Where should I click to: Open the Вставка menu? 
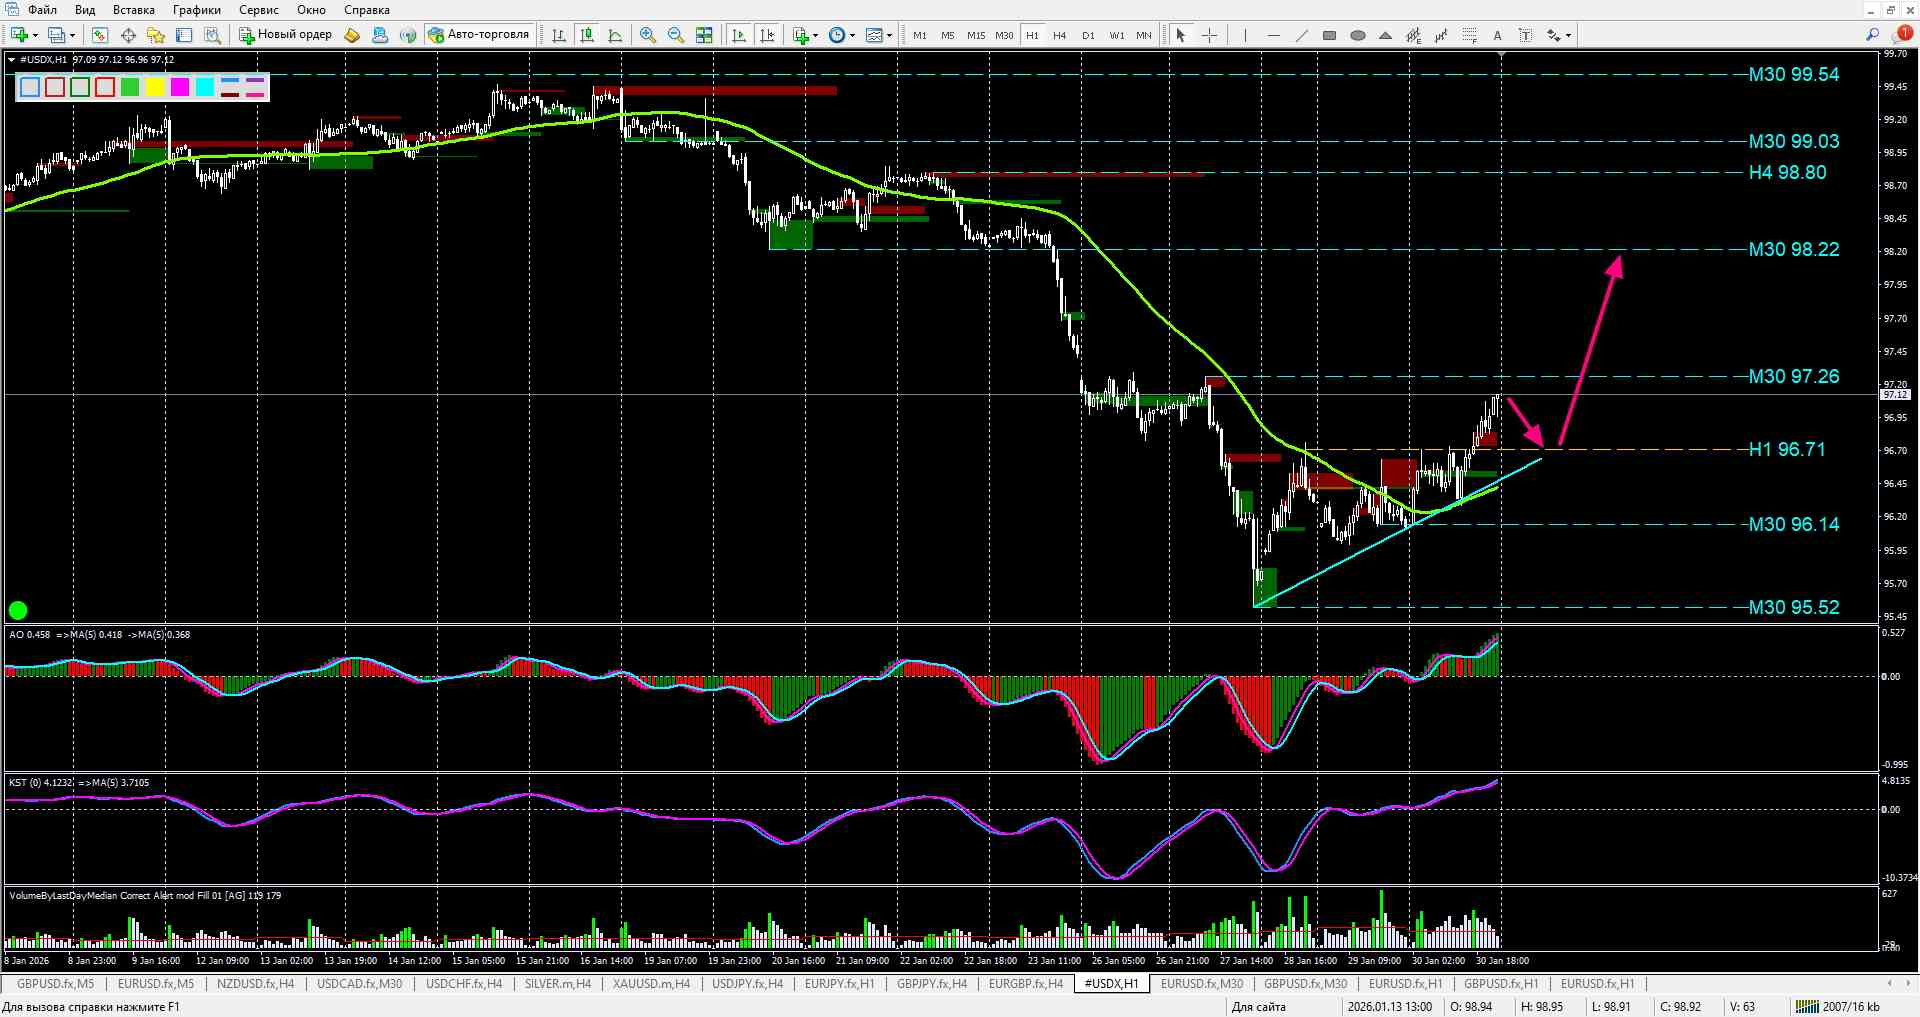click(133, 10)
